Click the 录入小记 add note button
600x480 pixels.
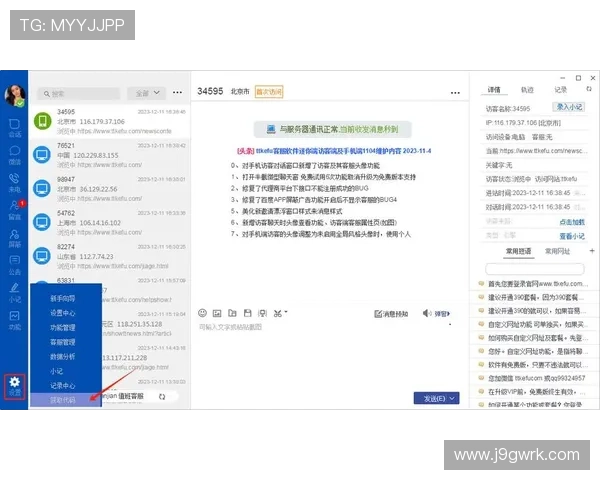[x=569, y=107]
